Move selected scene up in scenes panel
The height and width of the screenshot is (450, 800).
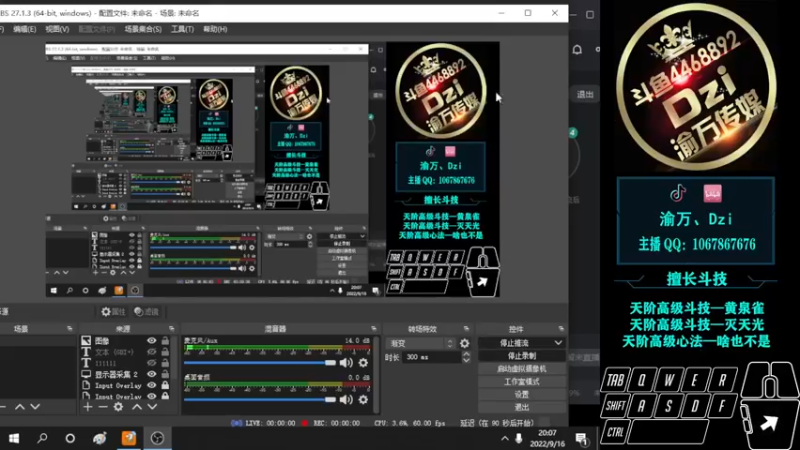coord(19,407)
